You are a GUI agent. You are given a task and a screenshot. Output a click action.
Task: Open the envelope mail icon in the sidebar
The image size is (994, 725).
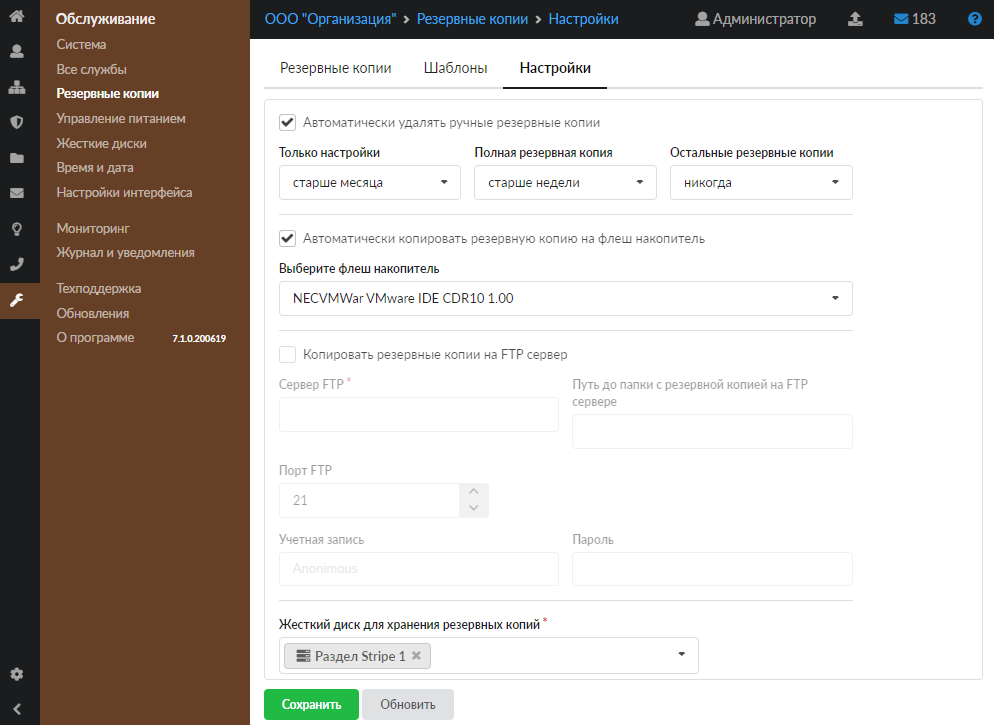(x=17, y=193)
